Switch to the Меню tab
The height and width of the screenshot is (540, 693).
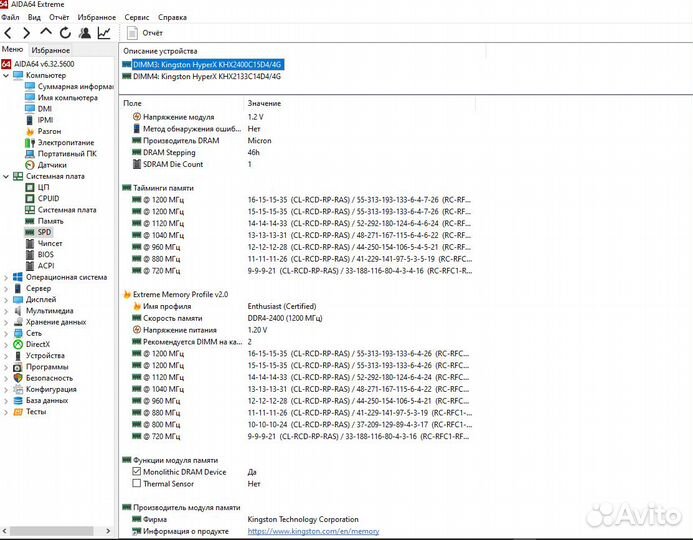point(12,49)
